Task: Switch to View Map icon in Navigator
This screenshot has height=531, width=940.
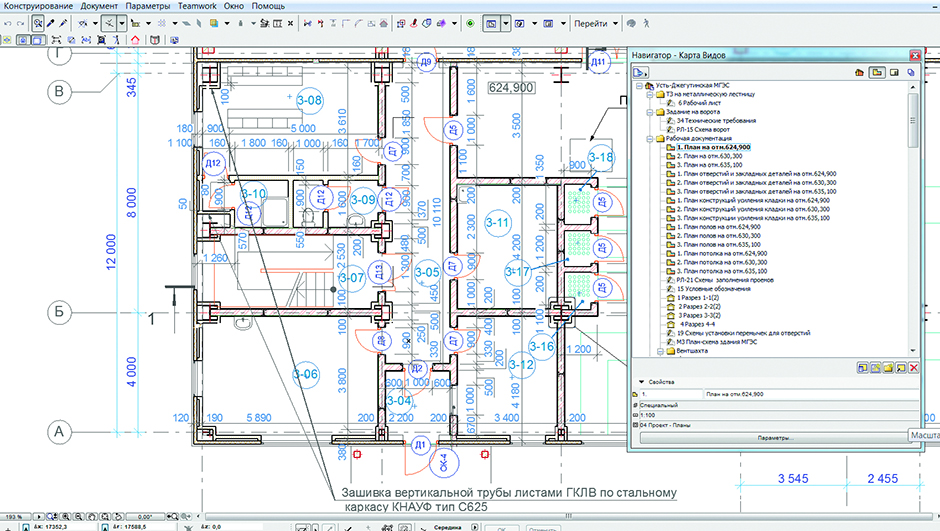Action: coord(876,73)
